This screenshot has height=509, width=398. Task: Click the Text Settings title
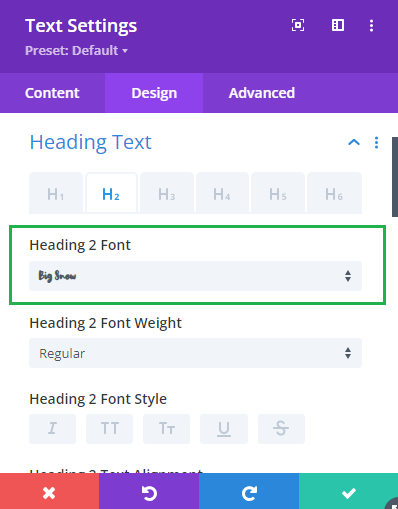(x=81, y=26)
